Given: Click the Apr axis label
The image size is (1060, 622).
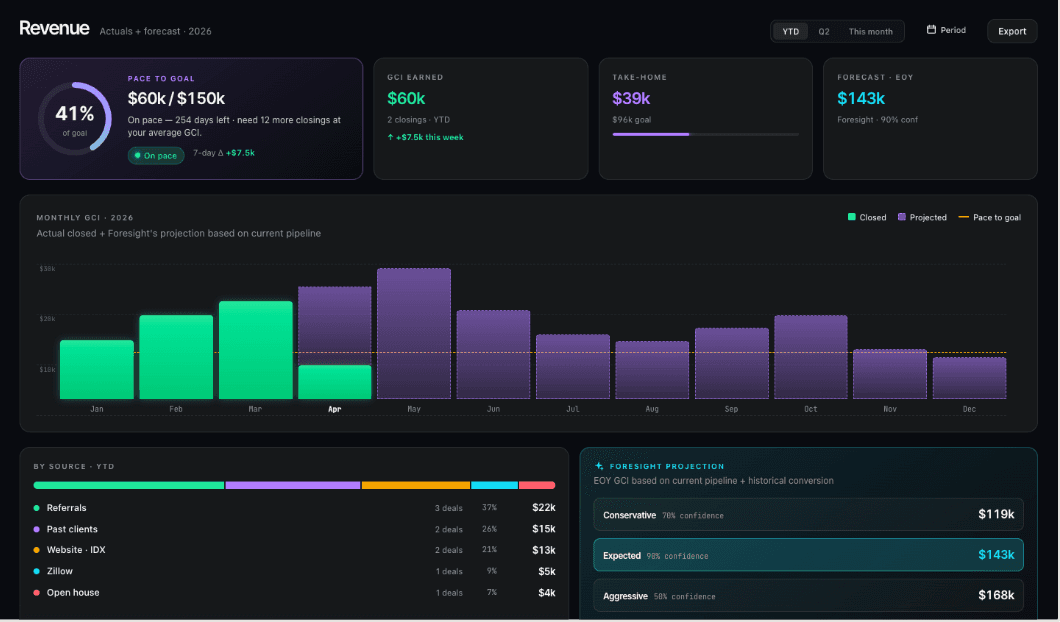Looking at the screenshot, I should click(335, 409).
